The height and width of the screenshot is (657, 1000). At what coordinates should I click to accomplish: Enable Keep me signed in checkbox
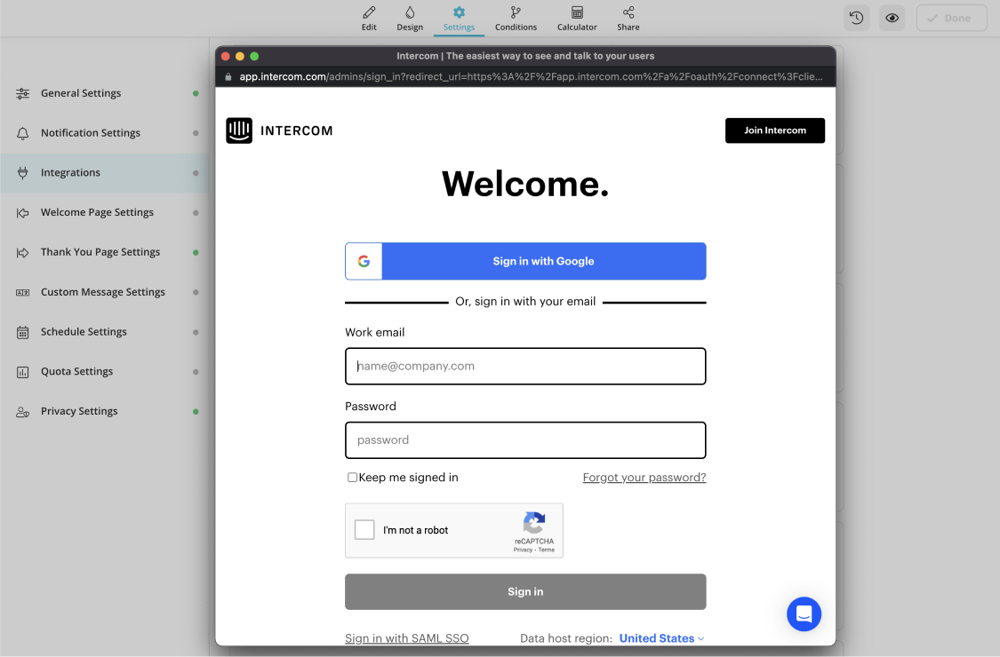click(352, 478)
